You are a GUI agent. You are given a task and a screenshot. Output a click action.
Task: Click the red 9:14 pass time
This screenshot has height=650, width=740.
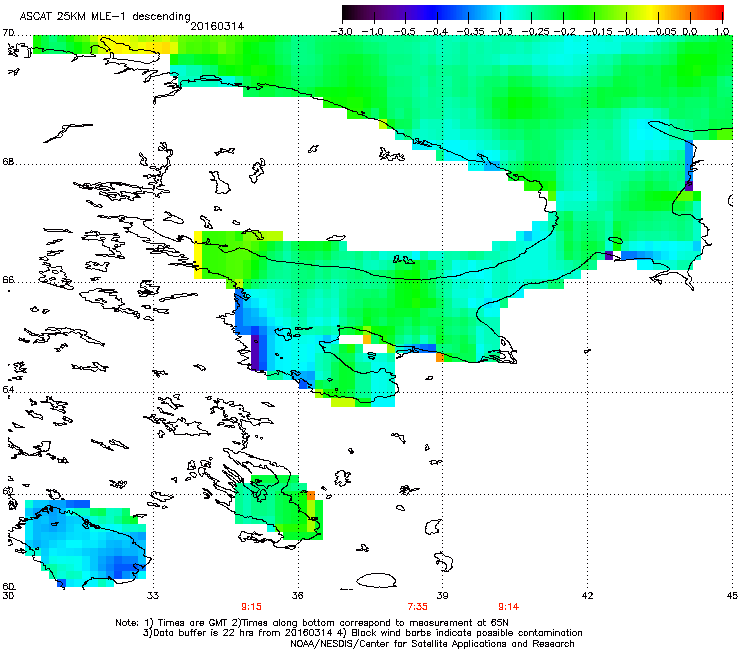[509, 607]
